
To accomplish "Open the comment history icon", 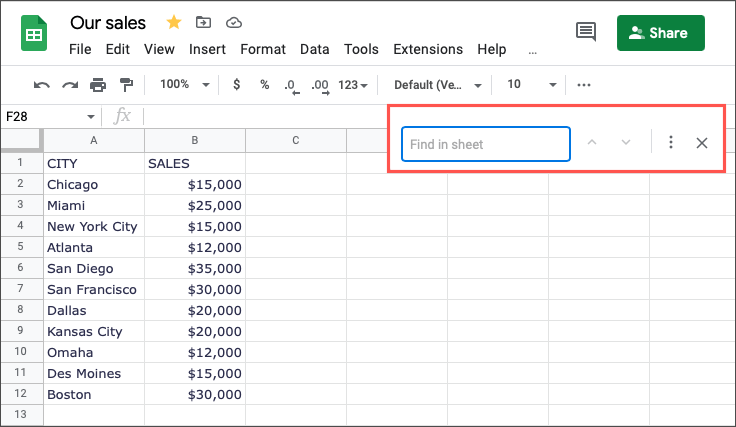I will point(586,32).
